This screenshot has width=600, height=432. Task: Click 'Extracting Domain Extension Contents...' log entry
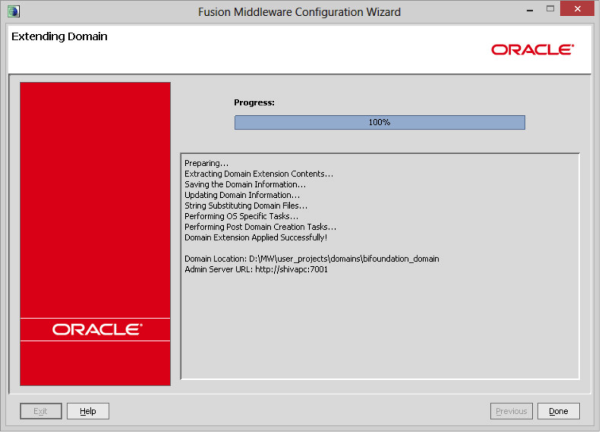pos(259,174)
